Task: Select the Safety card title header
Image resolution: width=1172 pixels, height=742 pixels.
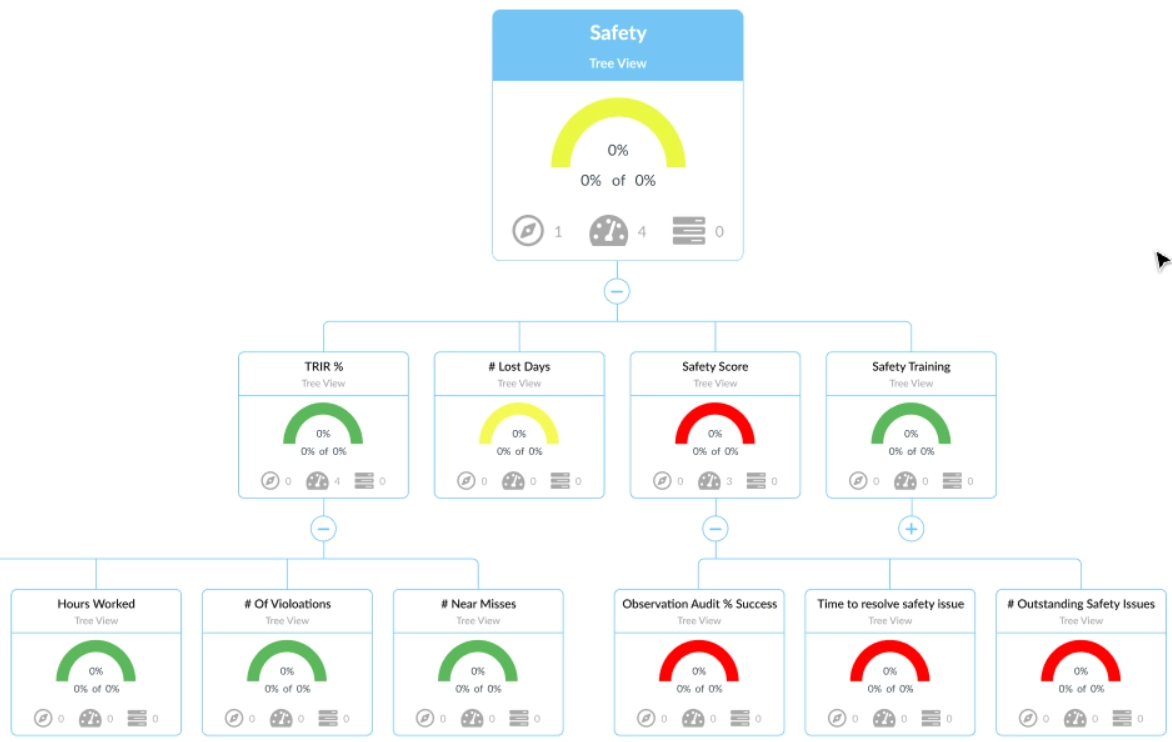Action: [x=617, y=33]
